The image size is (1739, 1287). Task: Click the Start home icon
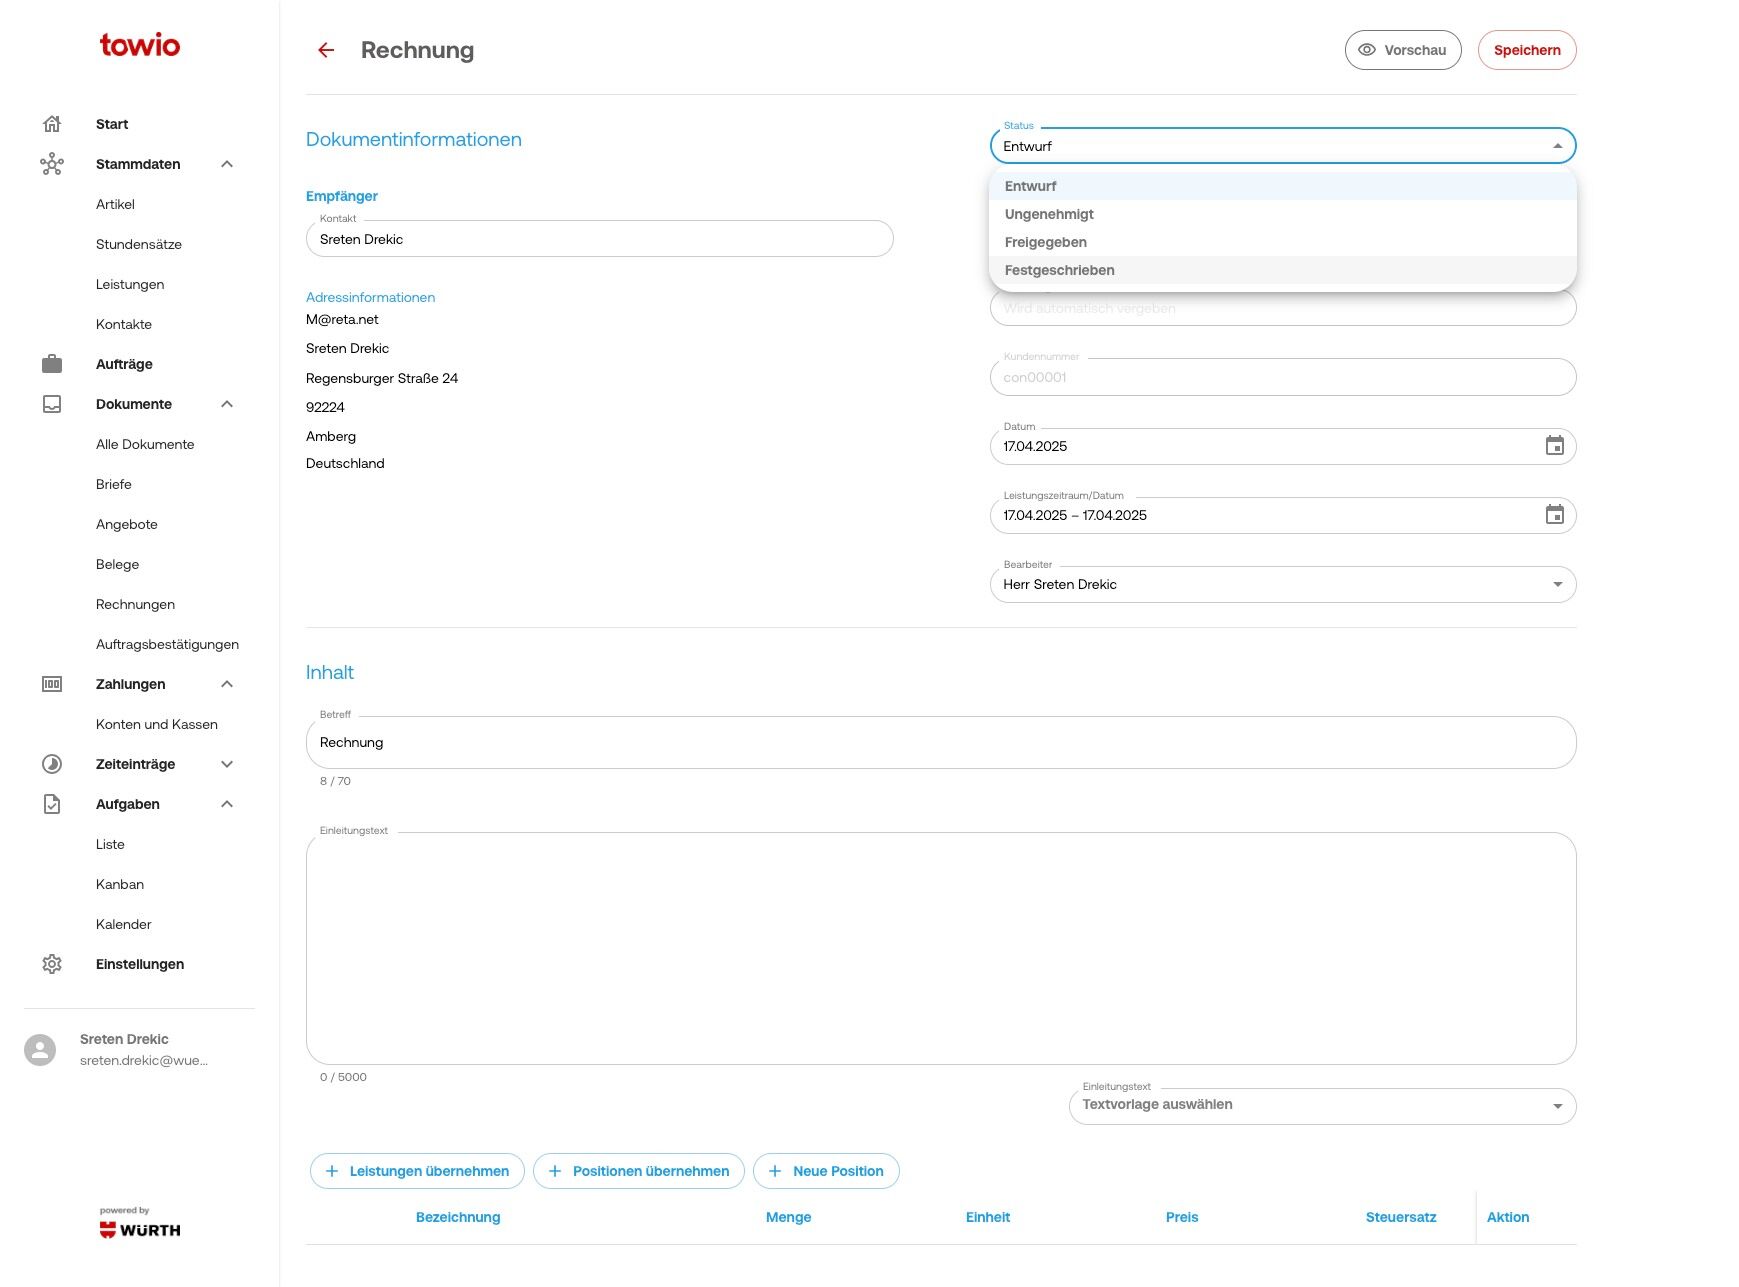(x=52, y=124)
